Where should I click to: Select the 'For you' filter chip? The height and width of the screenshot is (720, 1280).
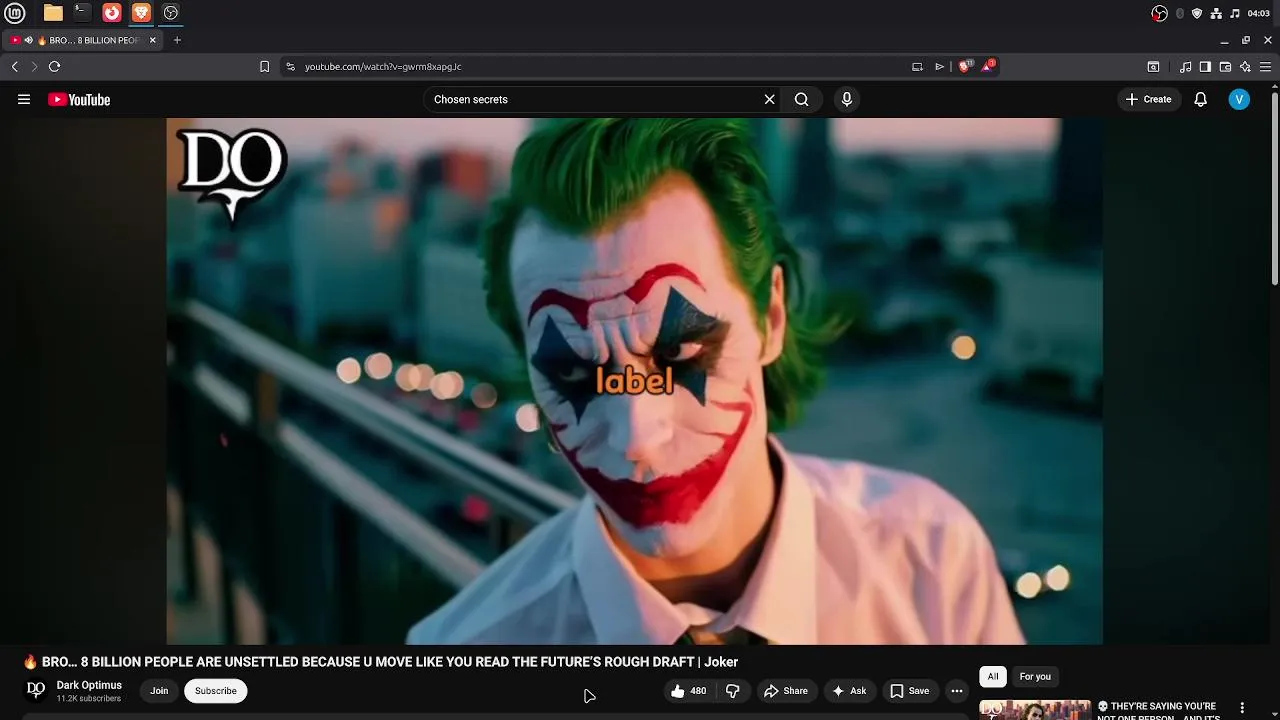[1035, 677]
